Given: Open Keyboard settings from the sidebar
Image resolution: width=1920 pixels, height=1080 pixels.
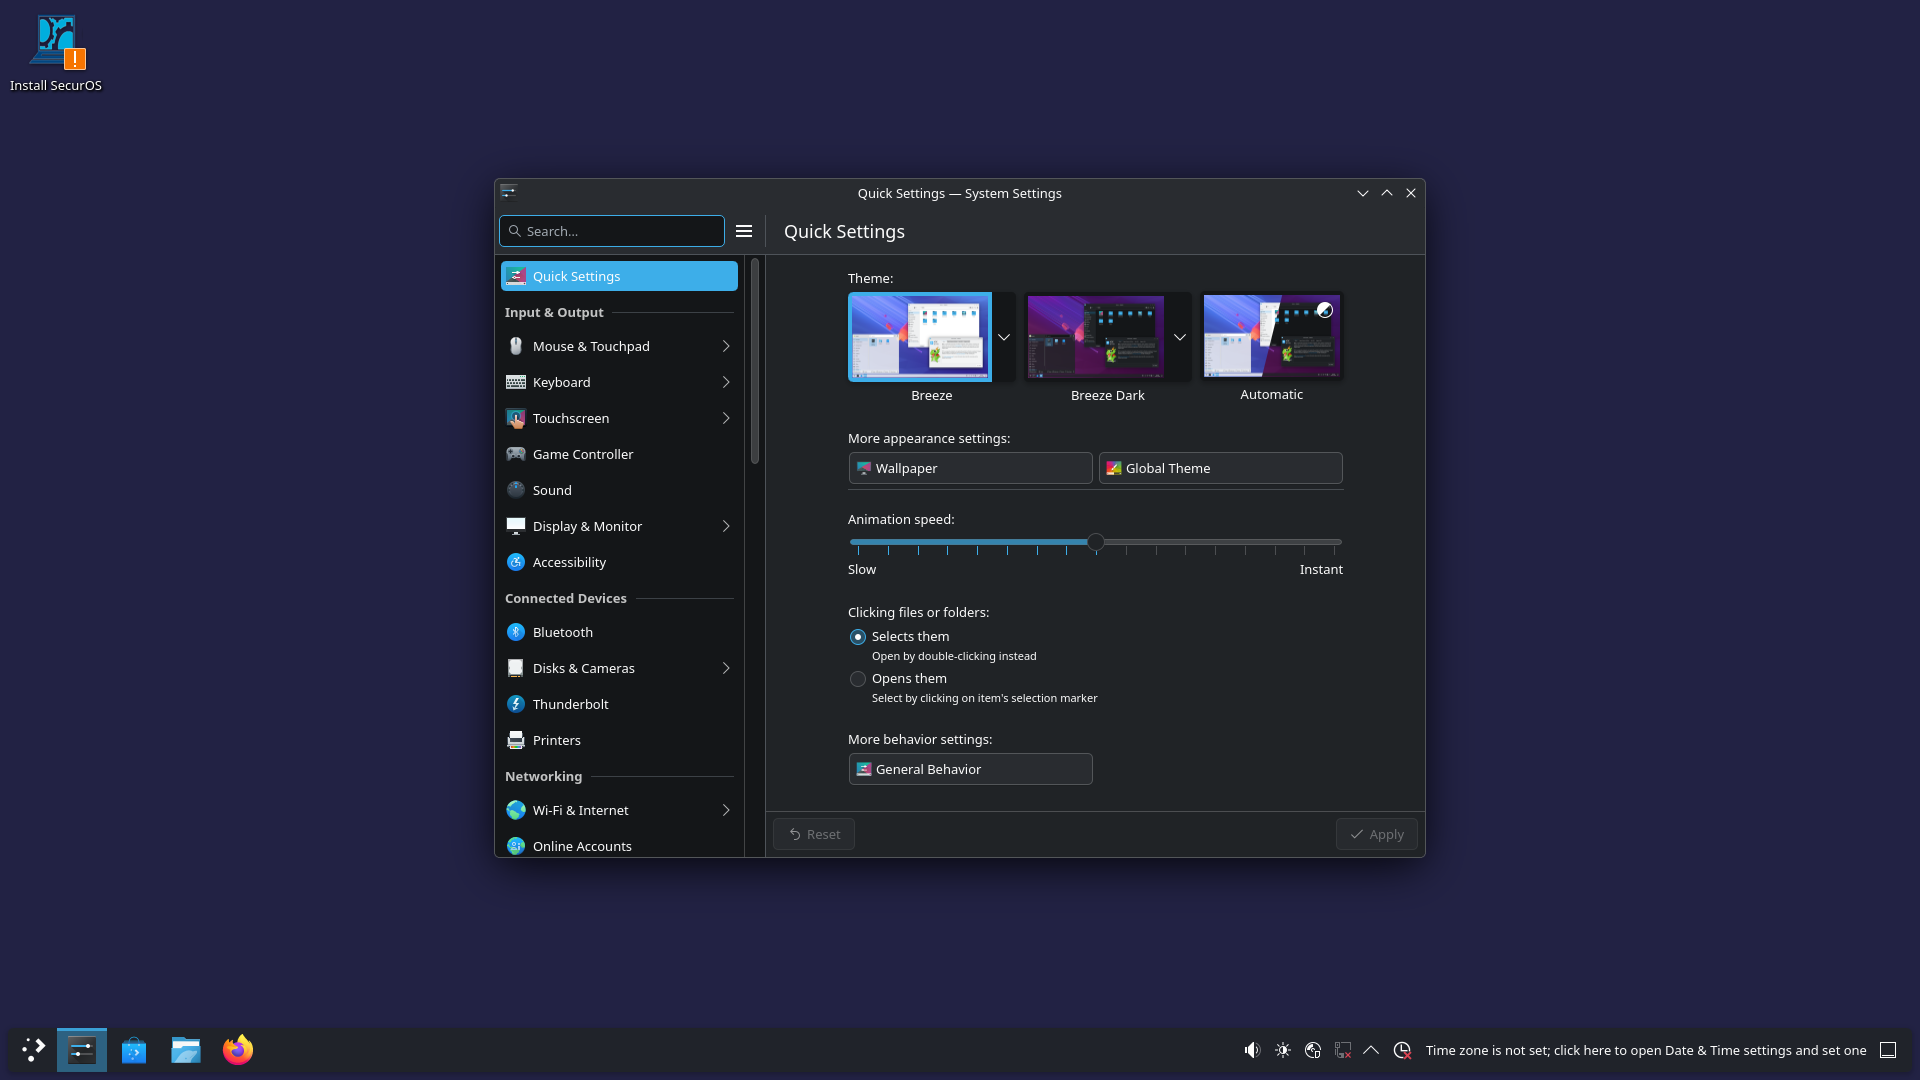Looking at the screenshot, I should [561, 382].
